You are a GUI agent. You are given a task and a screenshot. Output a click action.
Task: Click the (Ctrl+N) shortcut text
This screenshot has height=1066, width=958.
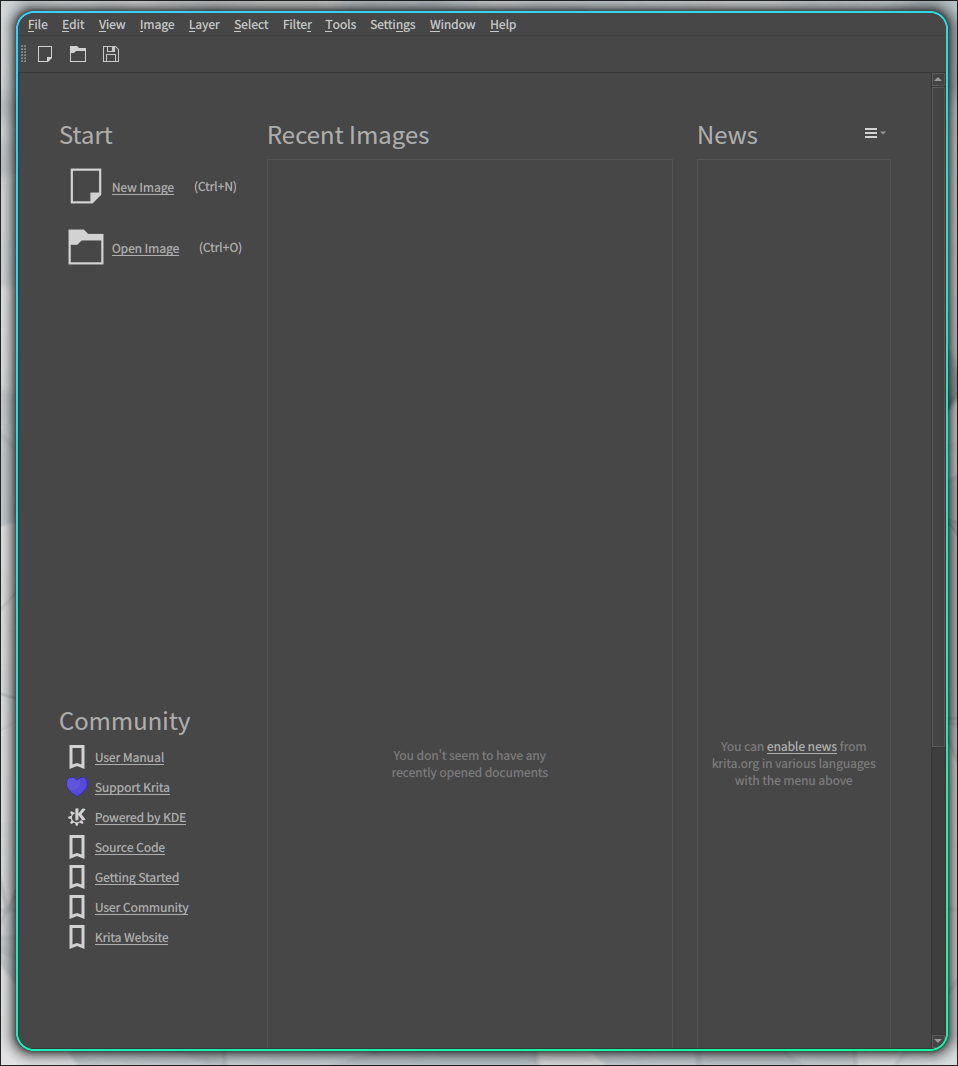(x=215, y=186)
